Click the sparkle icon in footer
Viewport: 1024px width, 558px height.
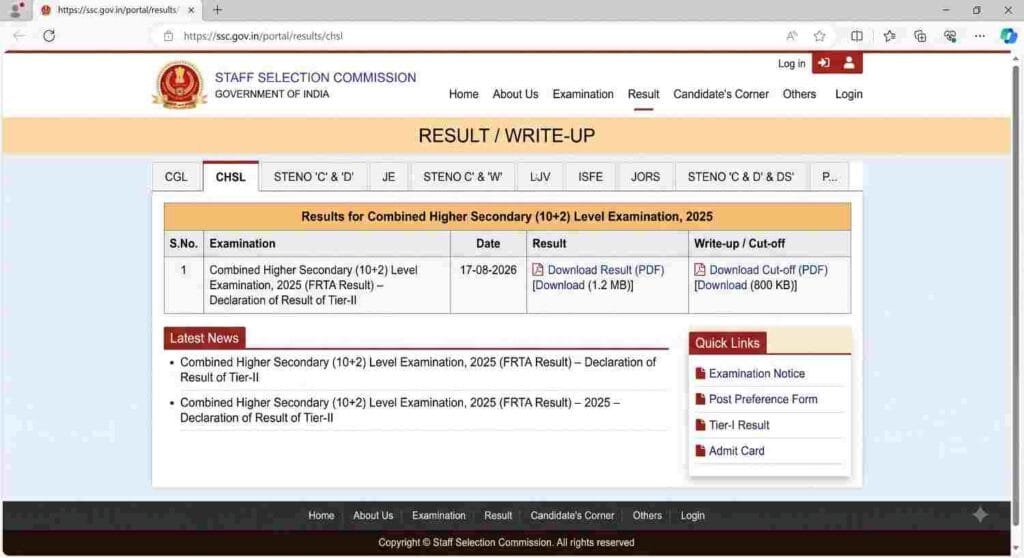[980, 515]
